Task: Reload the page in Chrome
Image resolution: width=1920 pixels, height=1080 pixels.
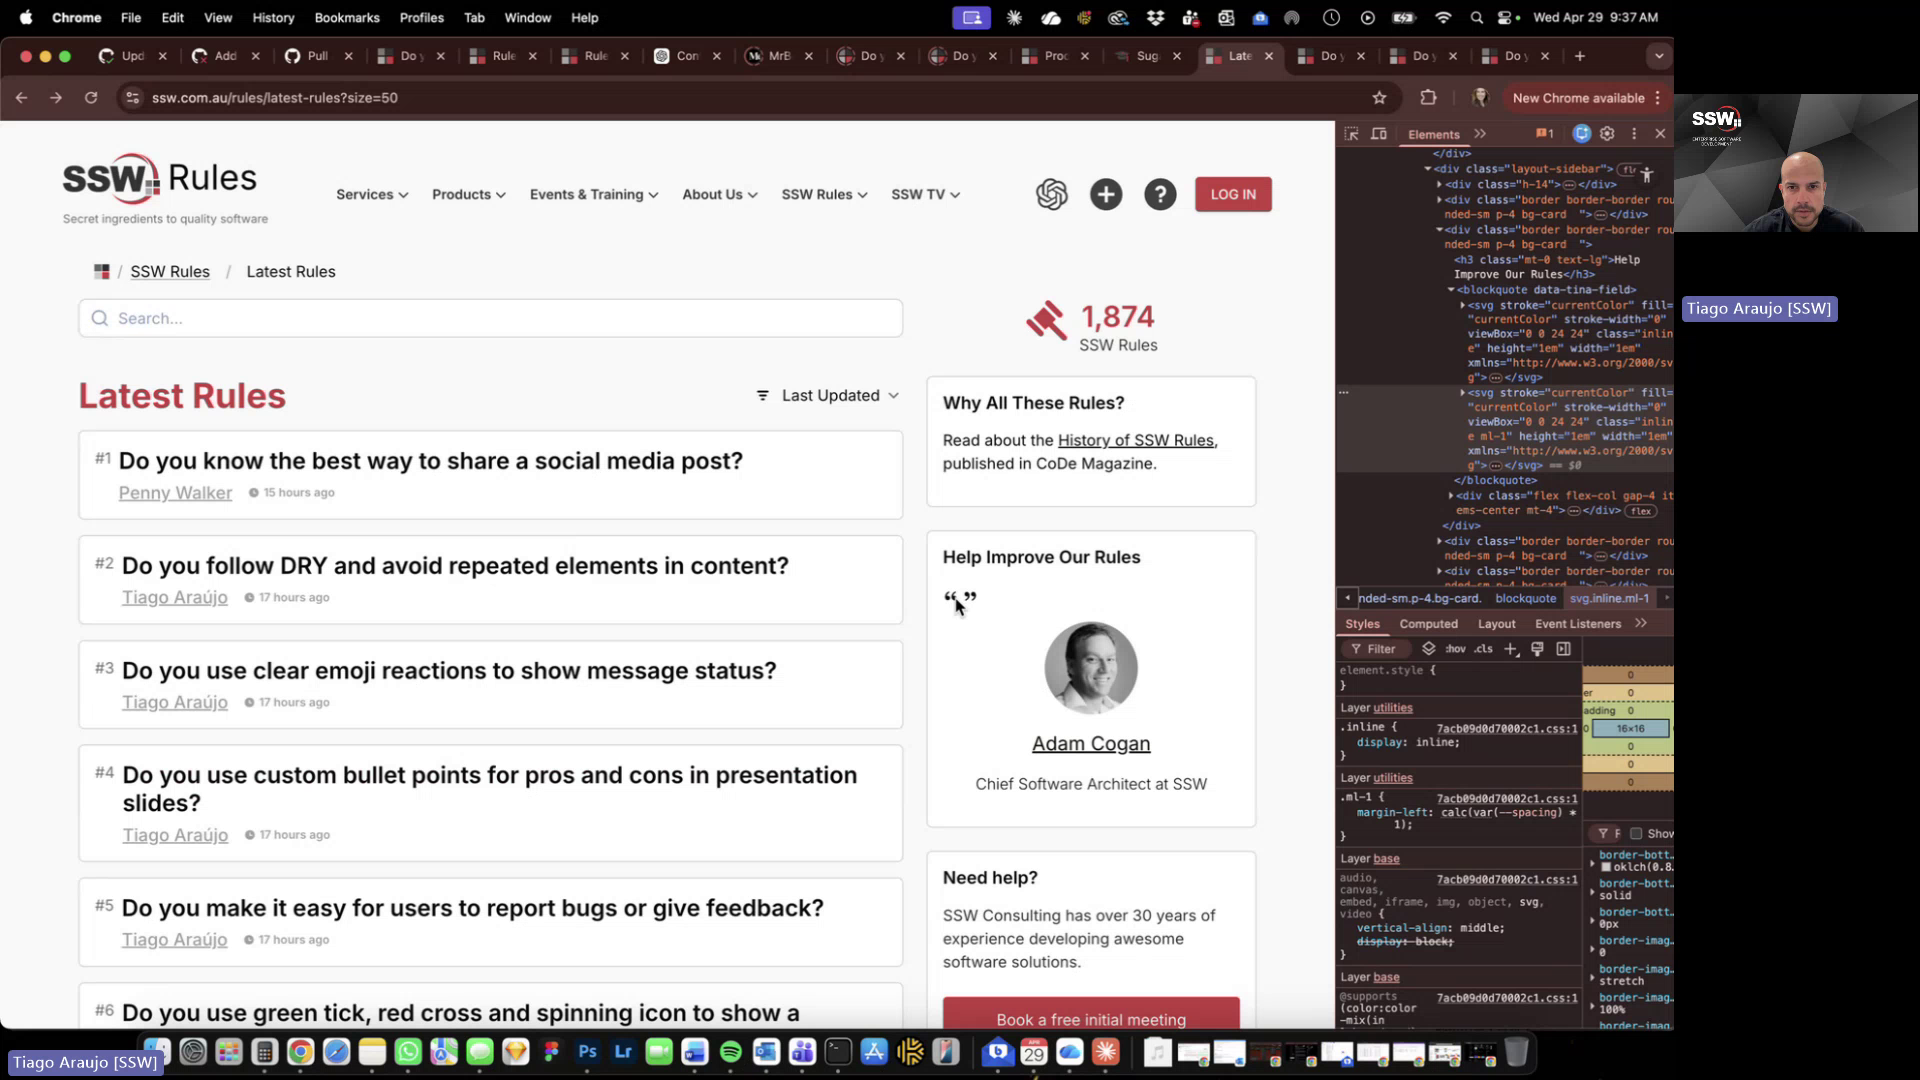Action: 91,97
